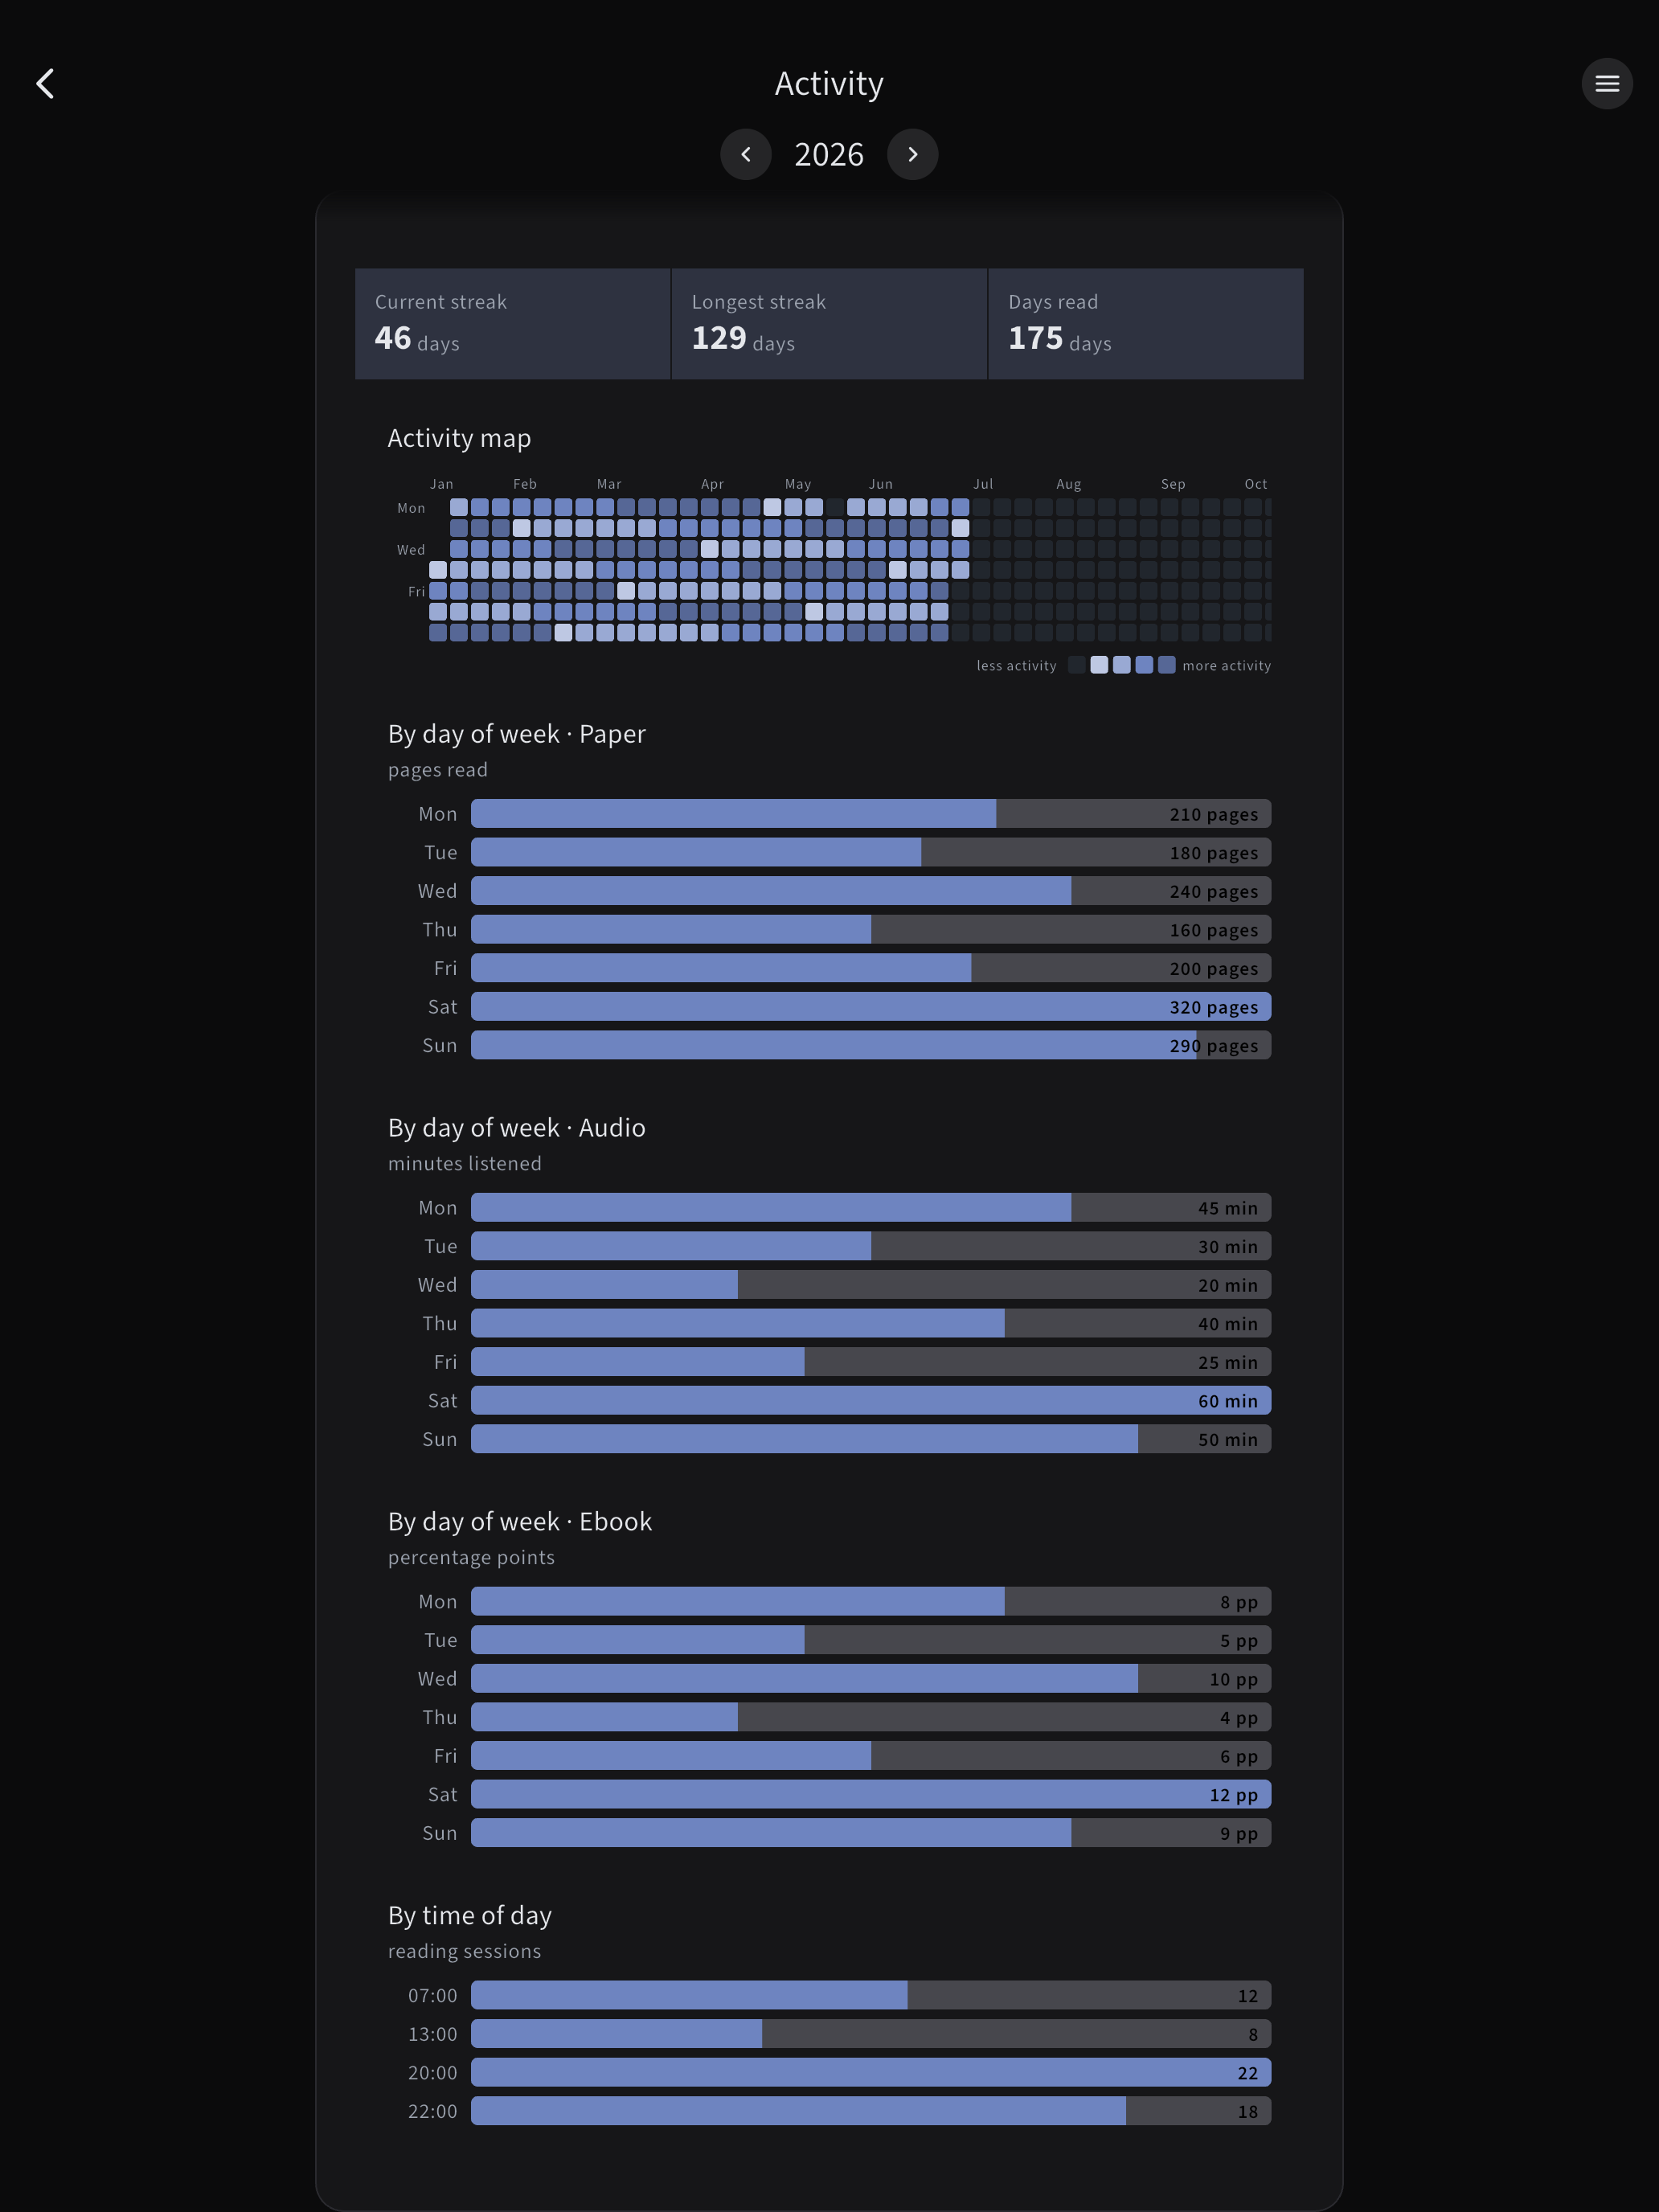Screen dimensions: 1659x2212
Task: Click the '210 pages' value
Action: point(1214,814)
